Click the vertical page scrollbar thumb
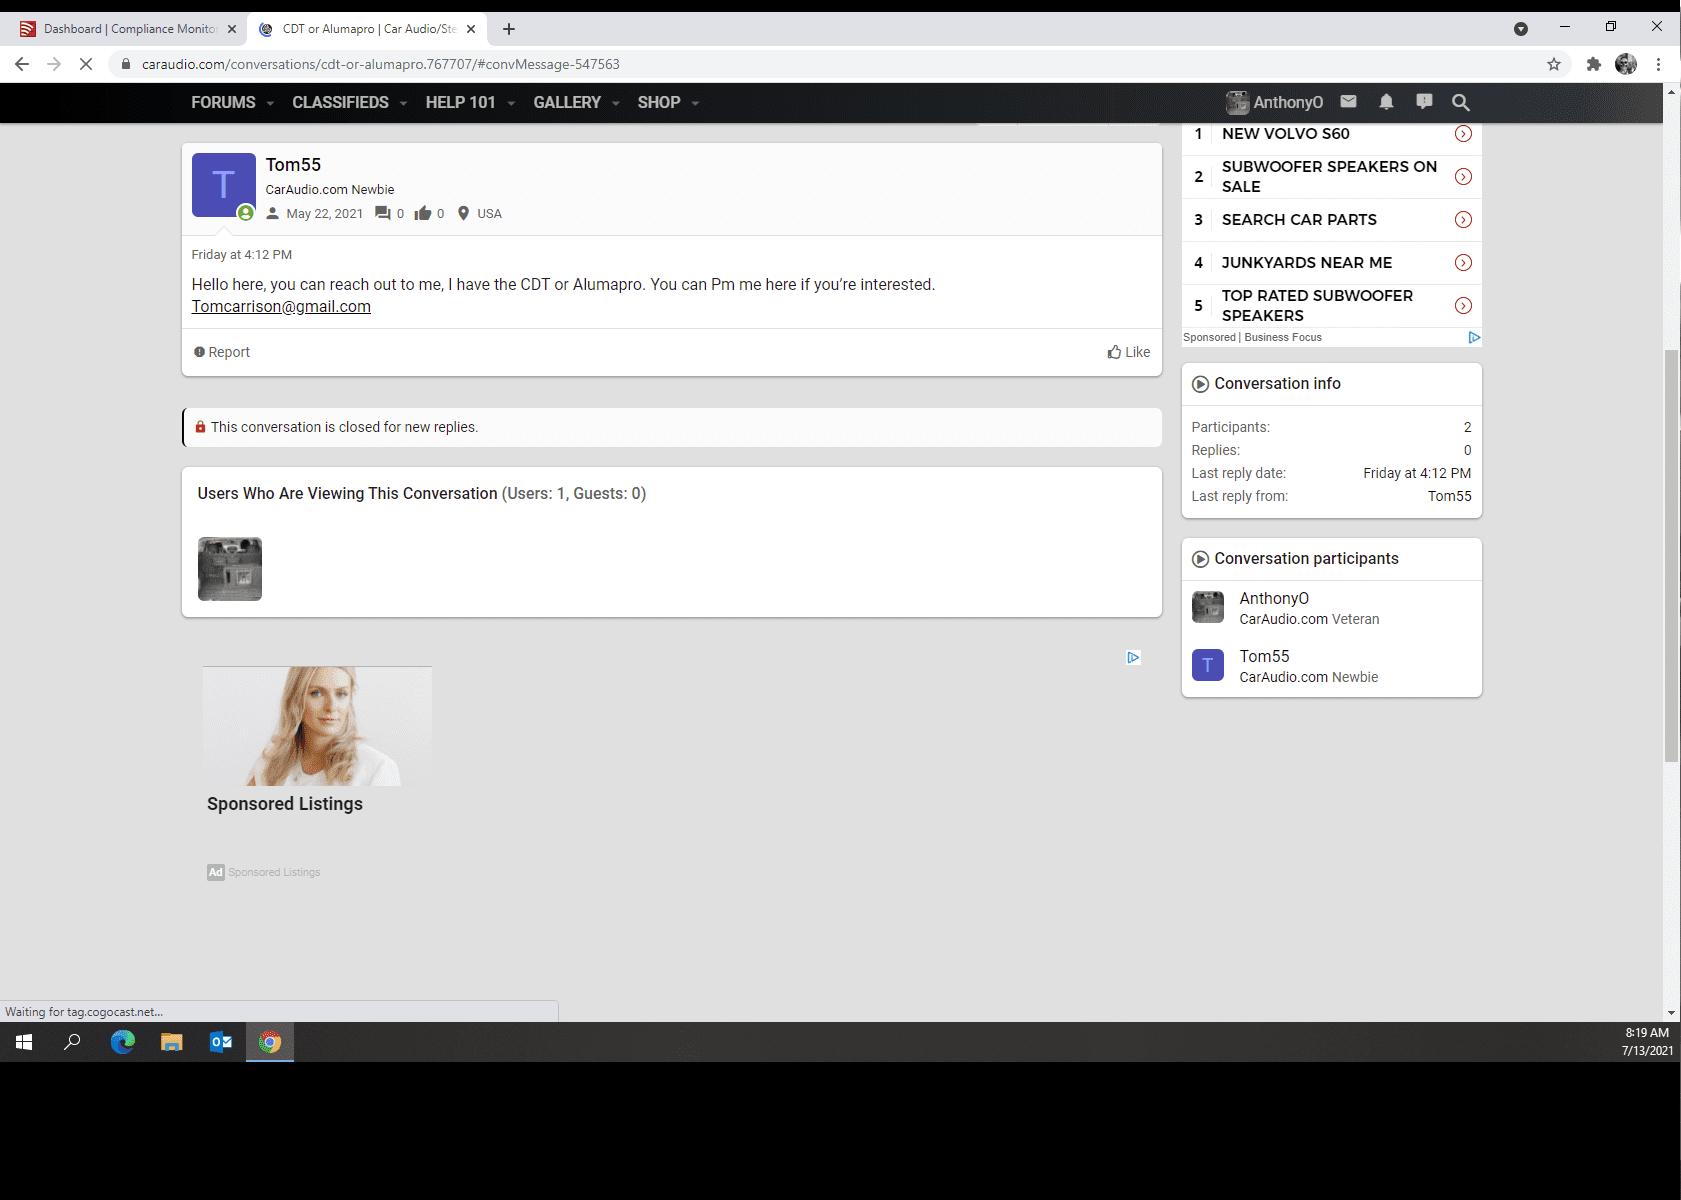Viewport: 1681px width, 1200px height. 1671,555
